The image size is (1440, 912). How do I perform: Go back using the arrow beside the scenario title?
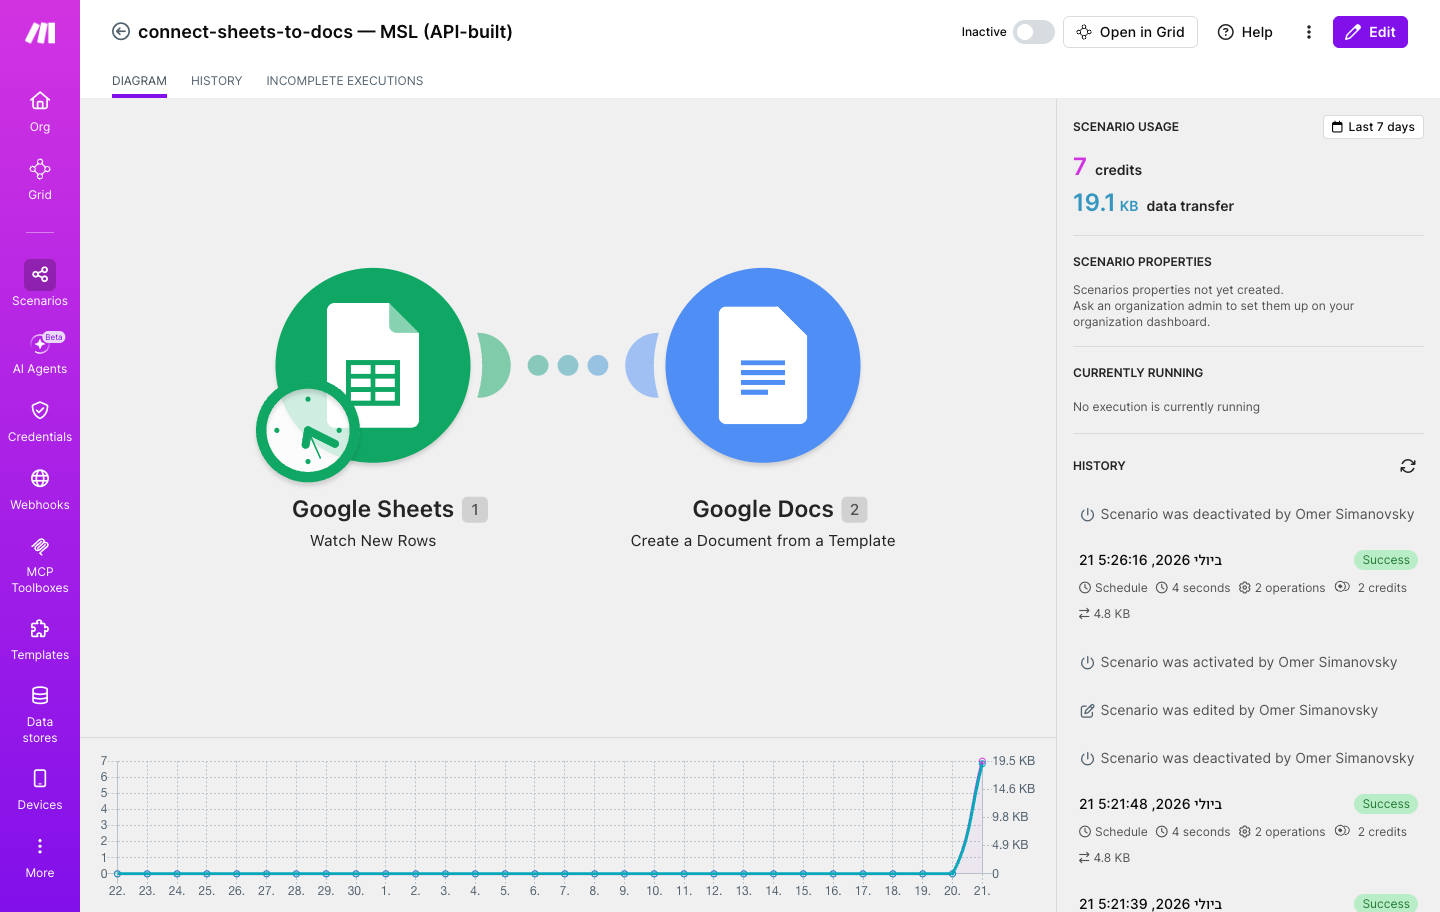coord(121,31)
